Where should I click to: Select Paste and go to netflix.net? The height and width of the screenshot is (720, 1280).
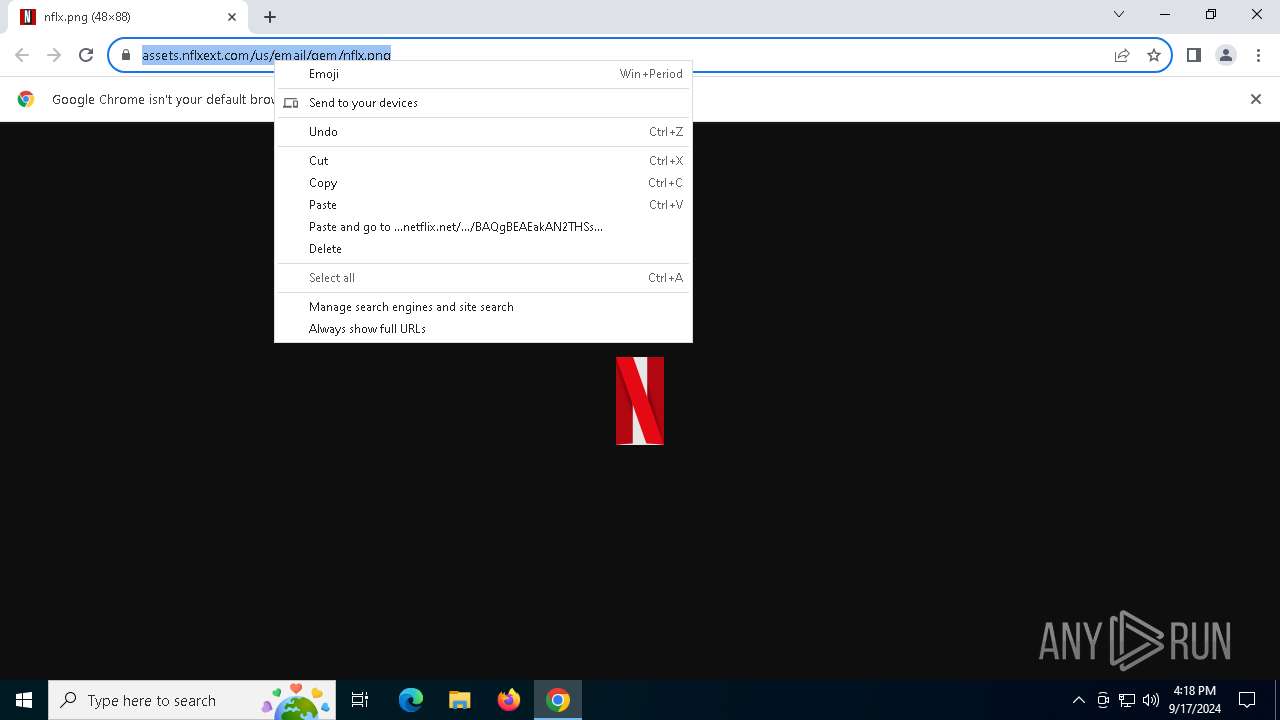point(483,227)
